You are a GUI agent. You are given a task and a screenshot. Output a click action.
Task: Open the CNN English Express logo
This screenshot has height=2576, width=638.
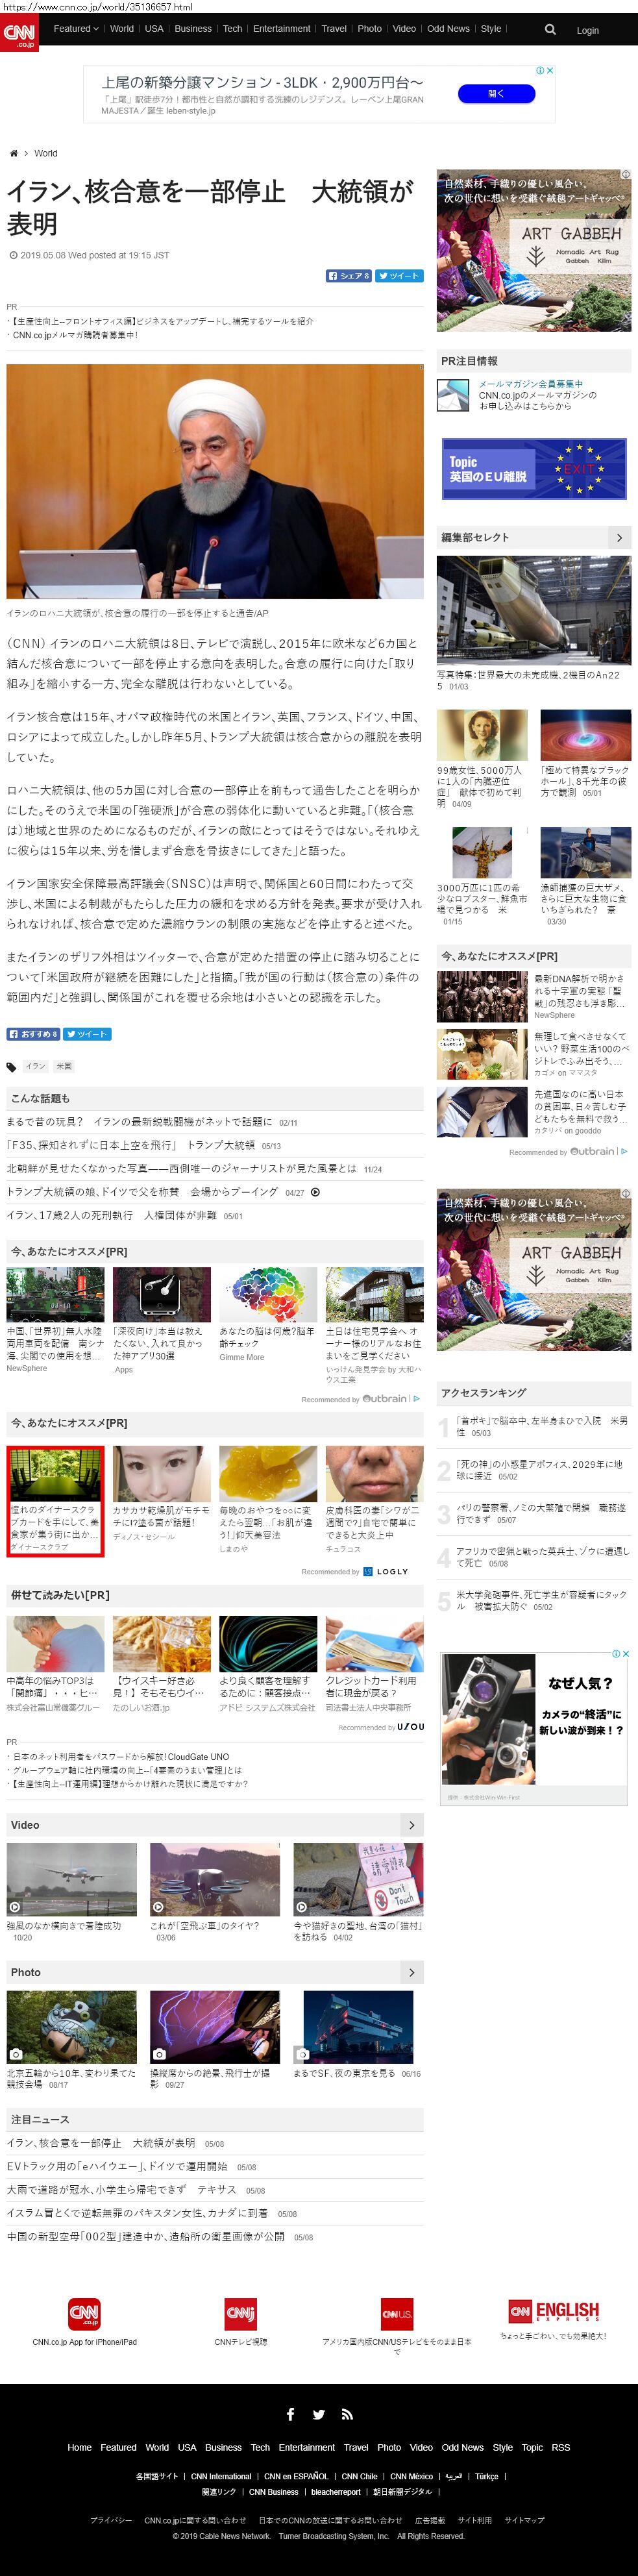click(x=553, y=2311)
